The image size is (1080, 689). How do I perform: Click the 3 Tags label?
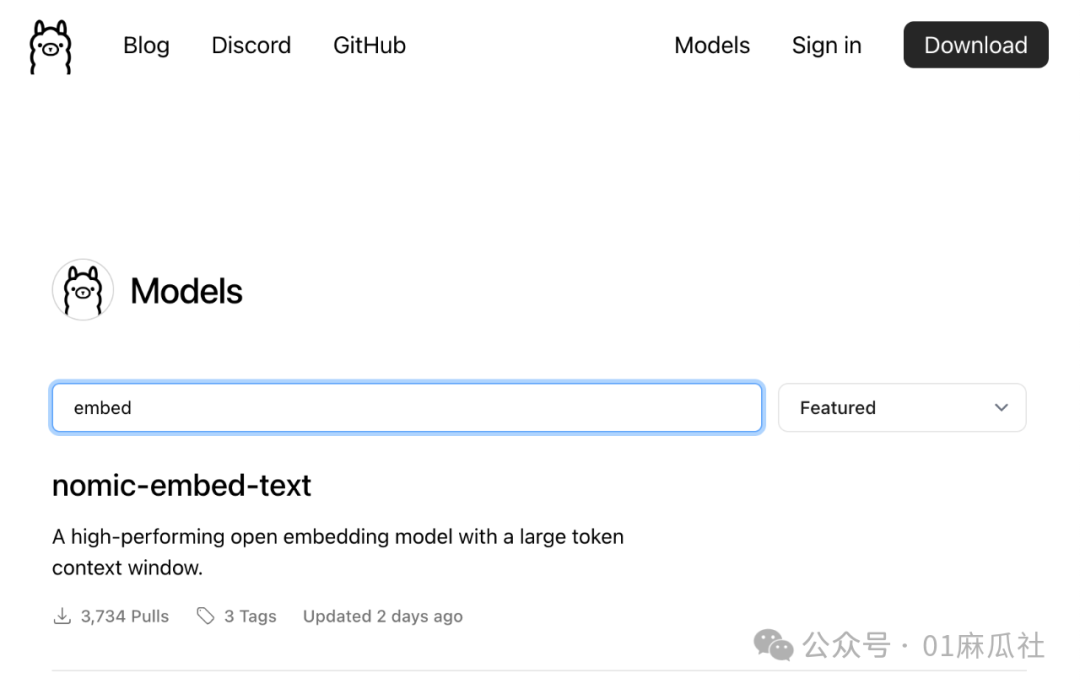[x=250, y=616]
